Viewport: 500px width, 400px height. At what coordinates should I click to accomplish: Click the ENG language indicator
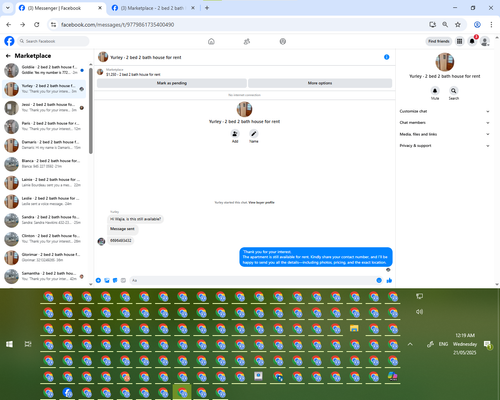(x=443, y=344)
